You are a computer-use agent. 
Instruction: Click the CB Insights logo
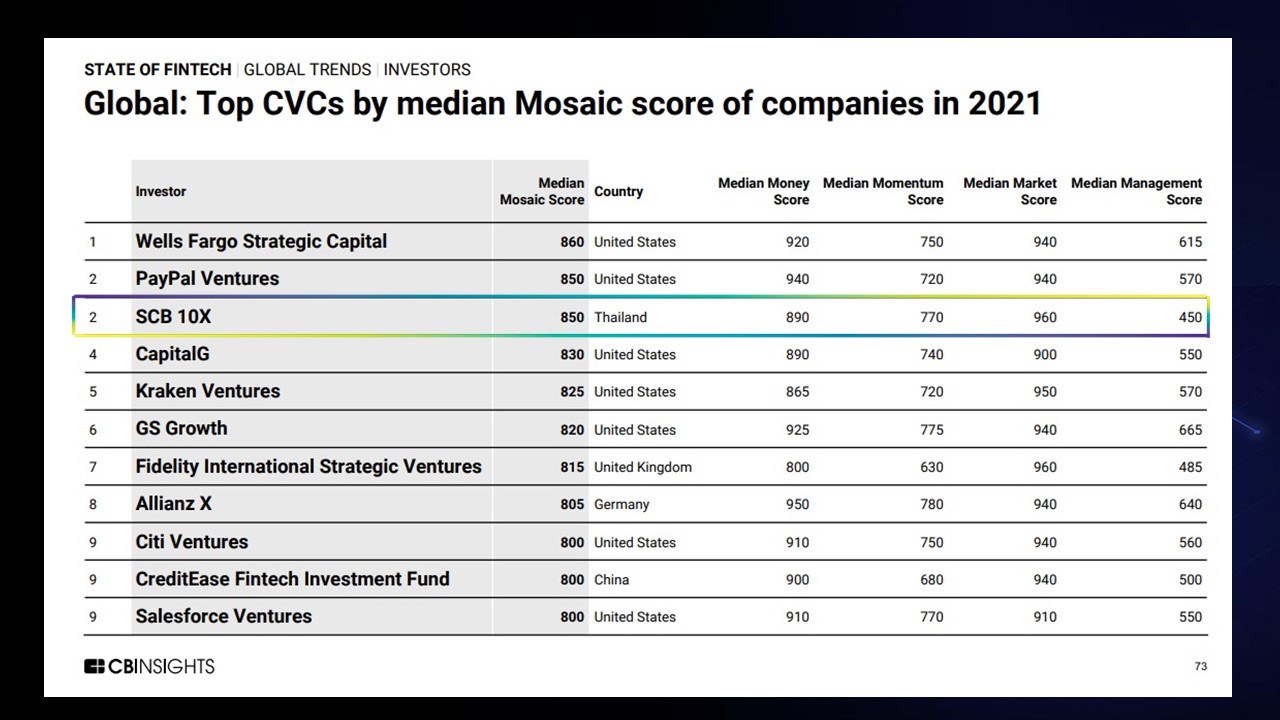(149, 666)
